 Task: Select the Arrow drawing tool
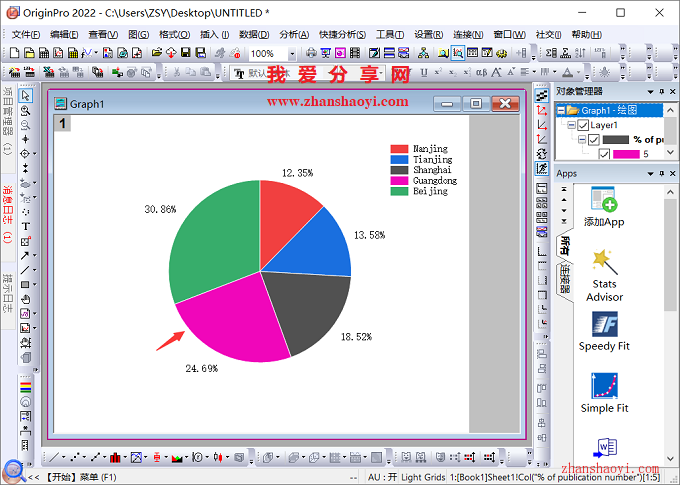(25, 256)
